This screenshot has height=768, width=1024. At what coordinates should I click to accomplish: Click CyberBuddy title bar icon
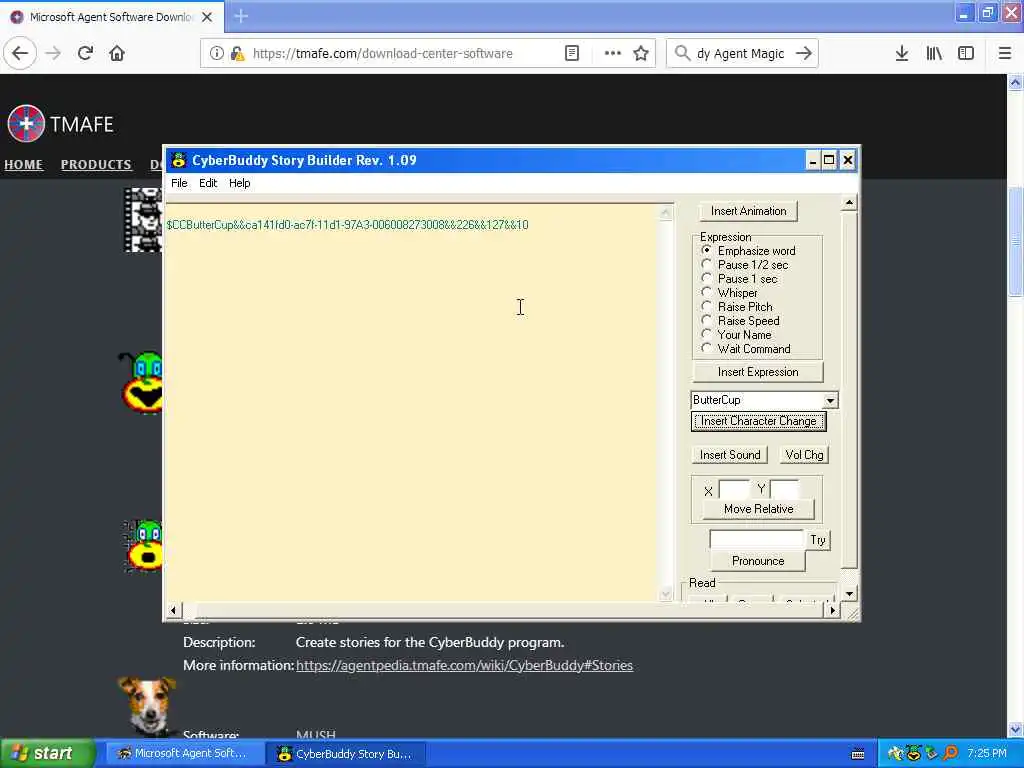click(x=178, y=160)
